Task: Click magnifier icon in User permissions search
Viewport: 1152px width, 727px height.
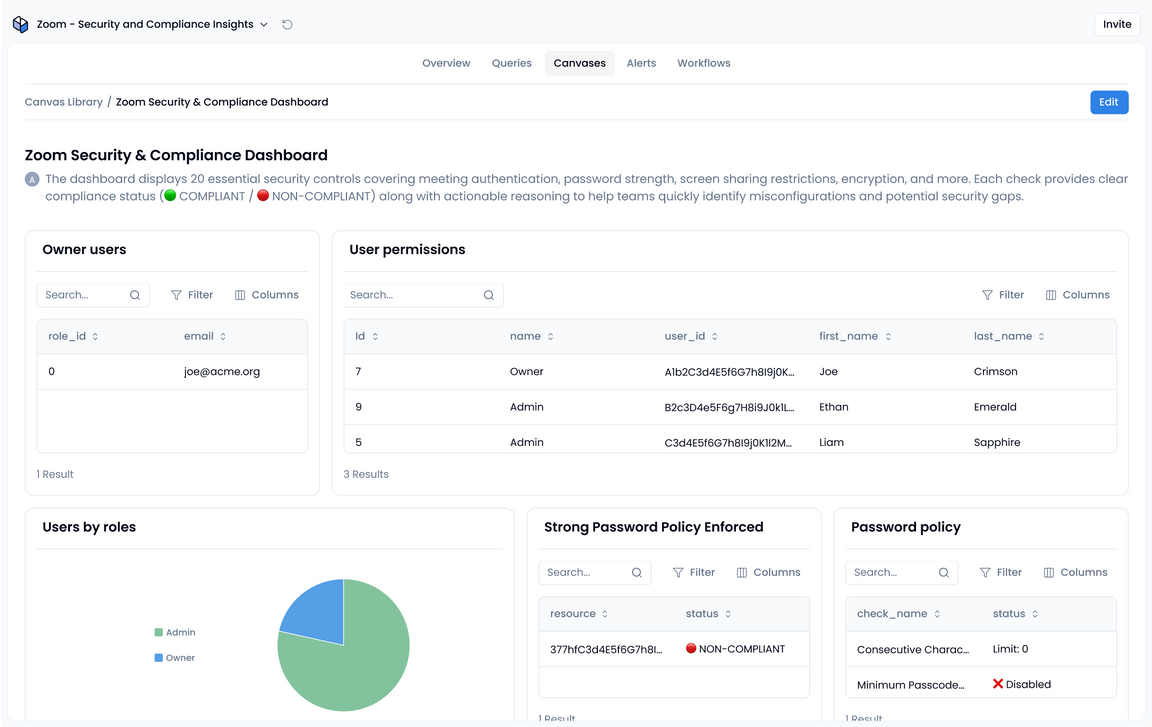Action: click(489, 295)
